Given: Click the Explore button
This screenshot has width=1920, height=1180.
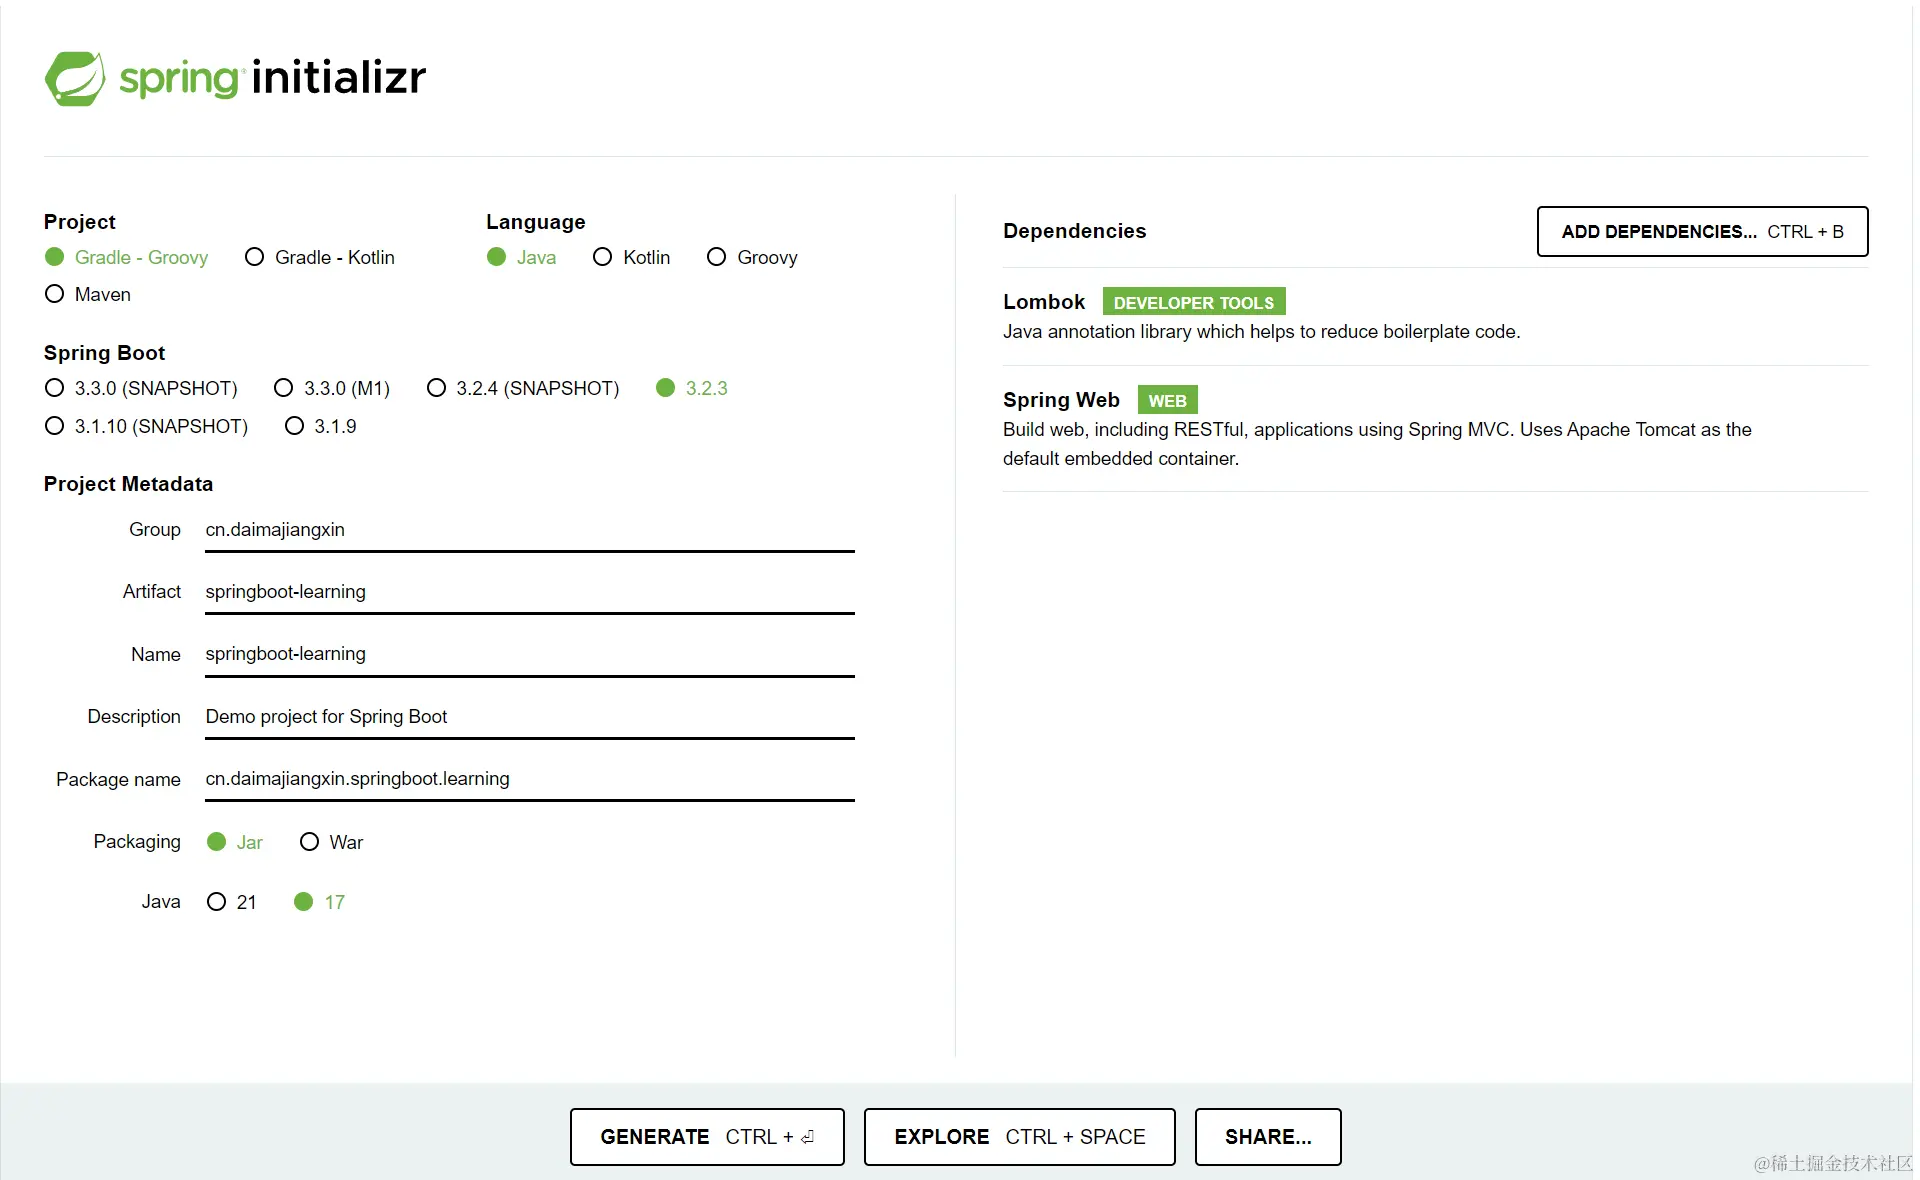Looking at the screenshot, I should point(1019,1137).
